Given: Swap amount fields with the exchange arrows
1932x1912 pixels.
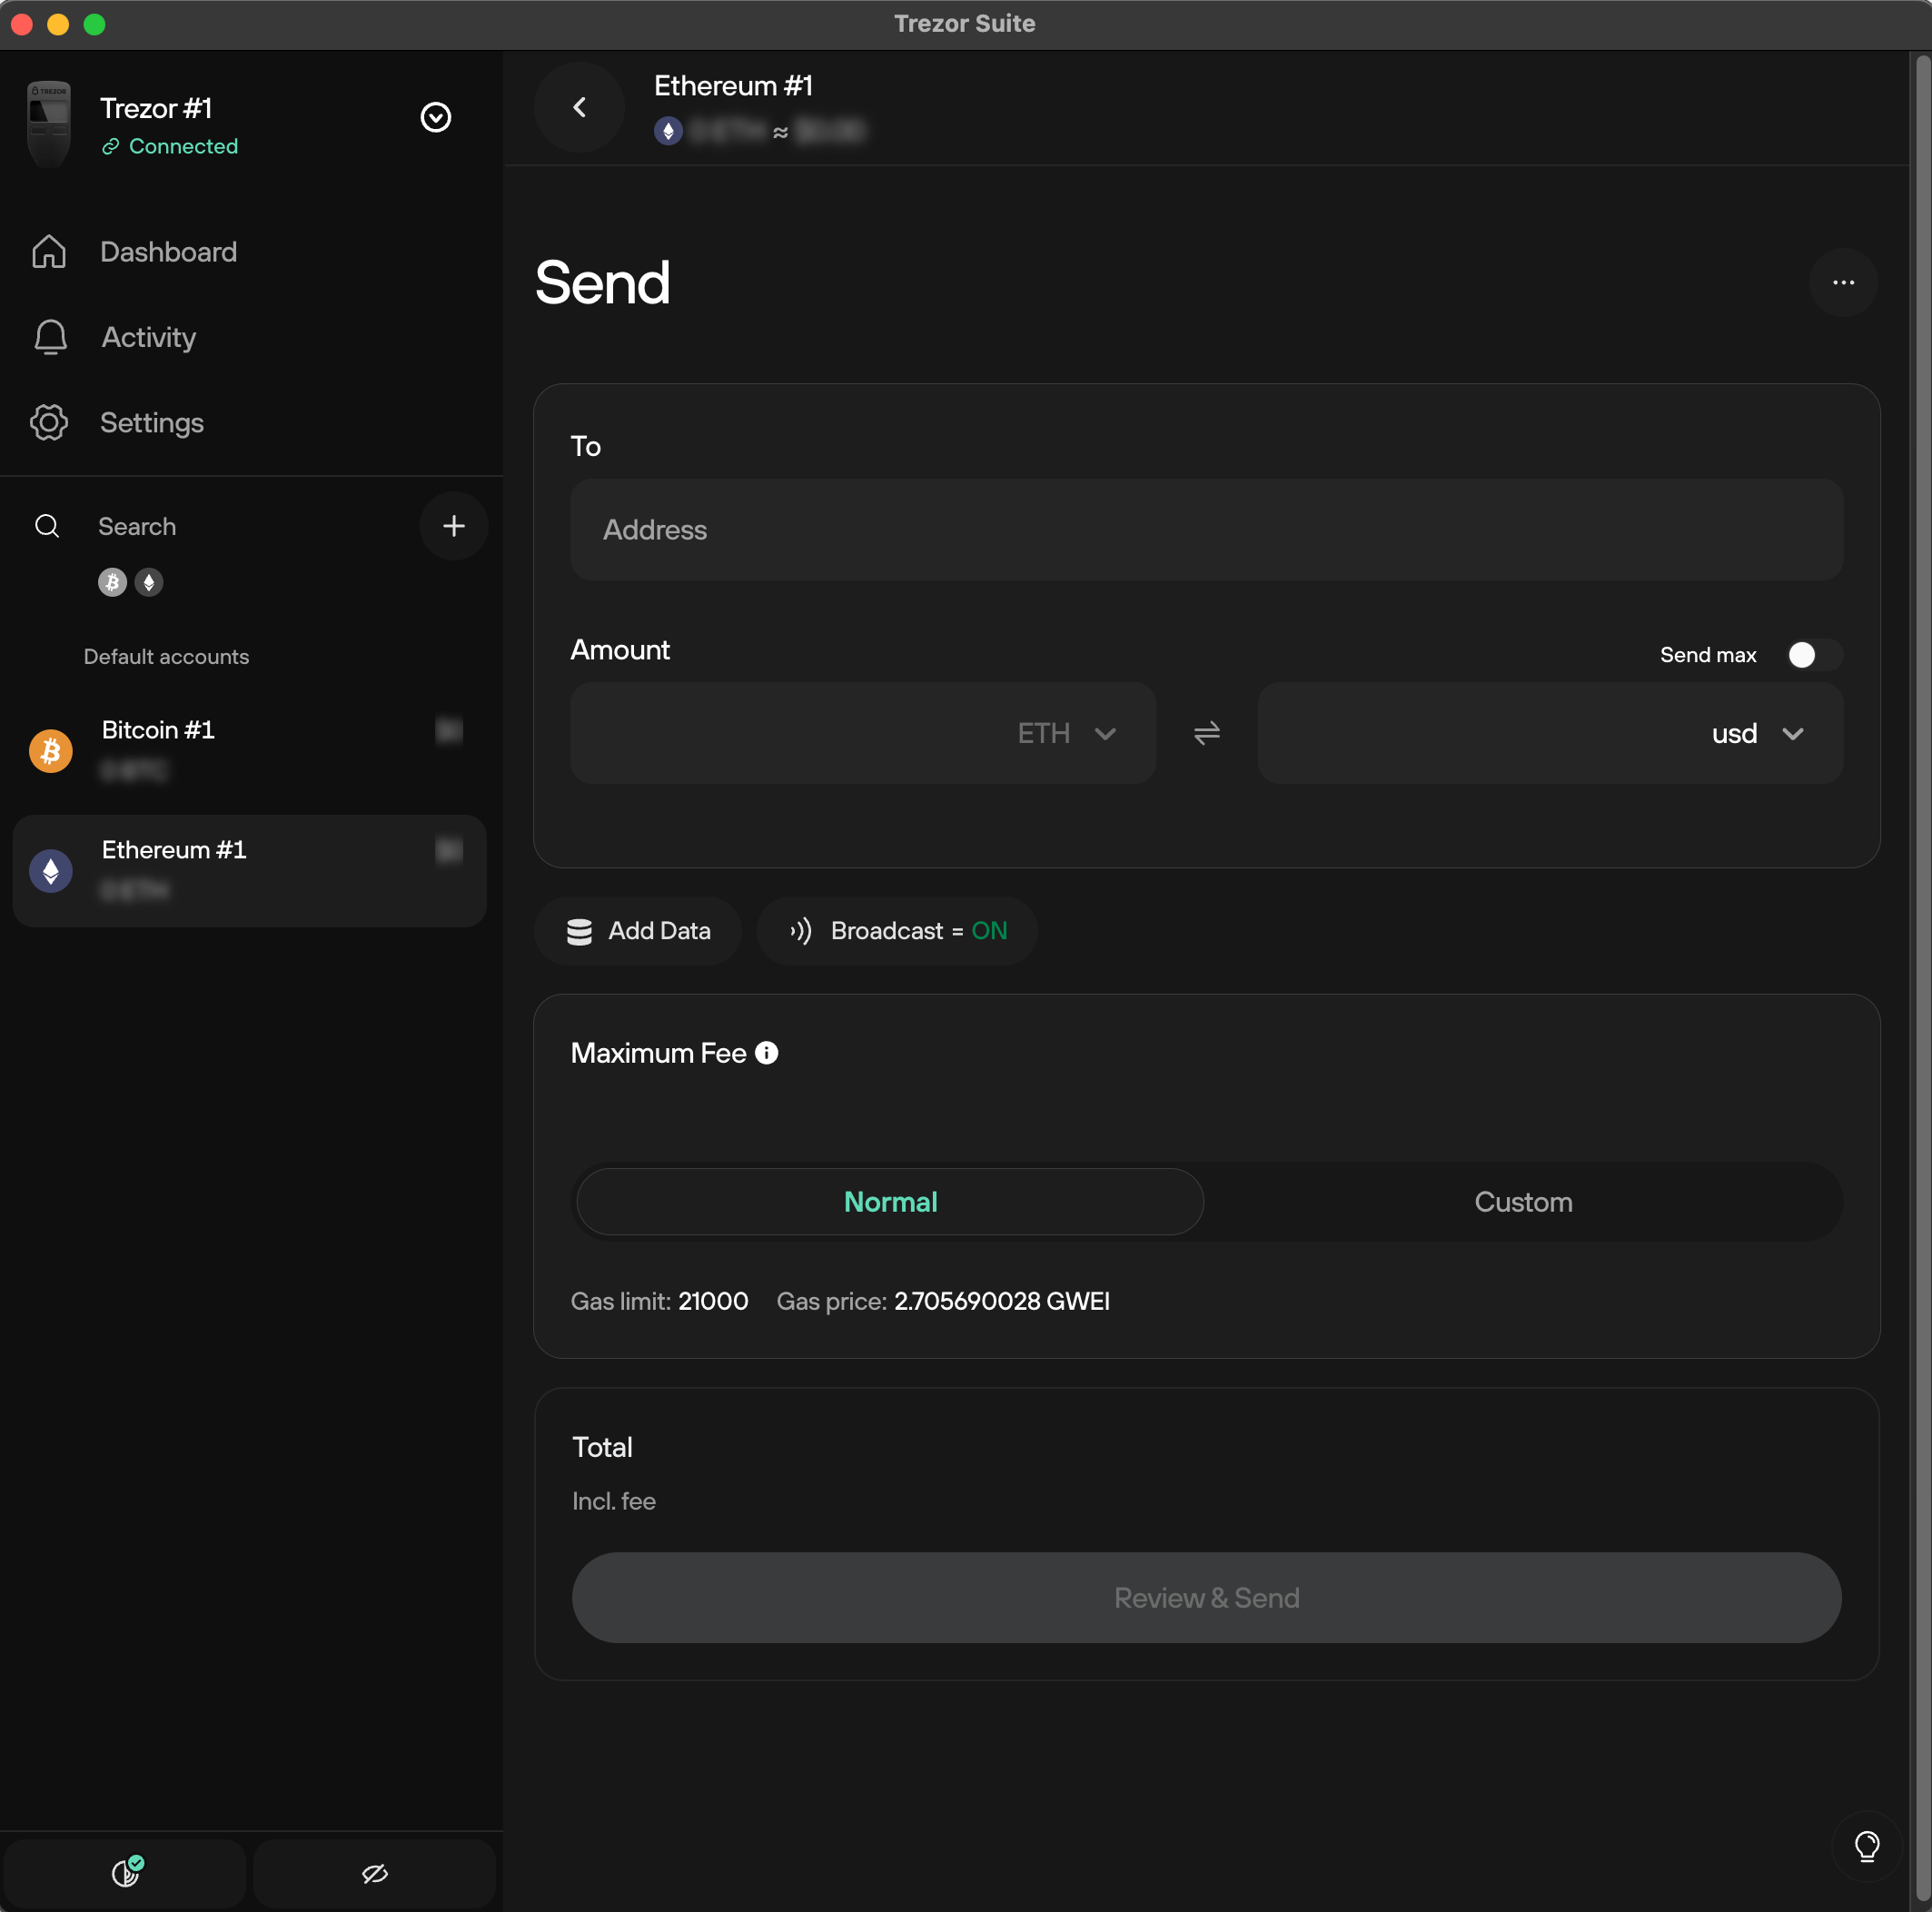Looking at the screenshot, I should (x=1206, y=733).
